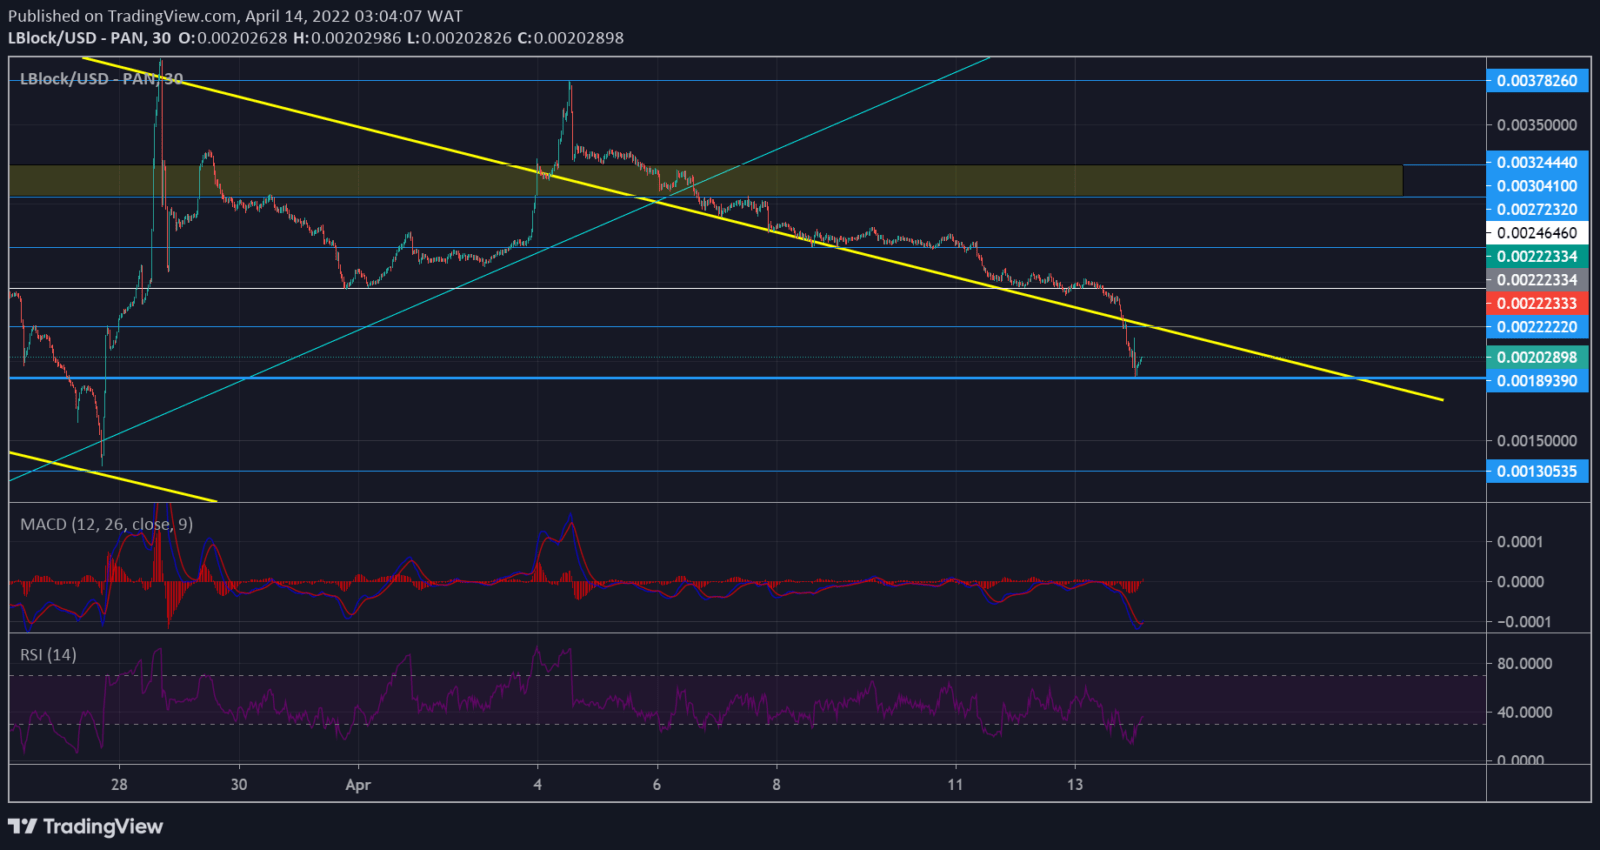Click the 13 date label on time axis
This screenshot has width=1600, height=850.
tap(1075, 784)
